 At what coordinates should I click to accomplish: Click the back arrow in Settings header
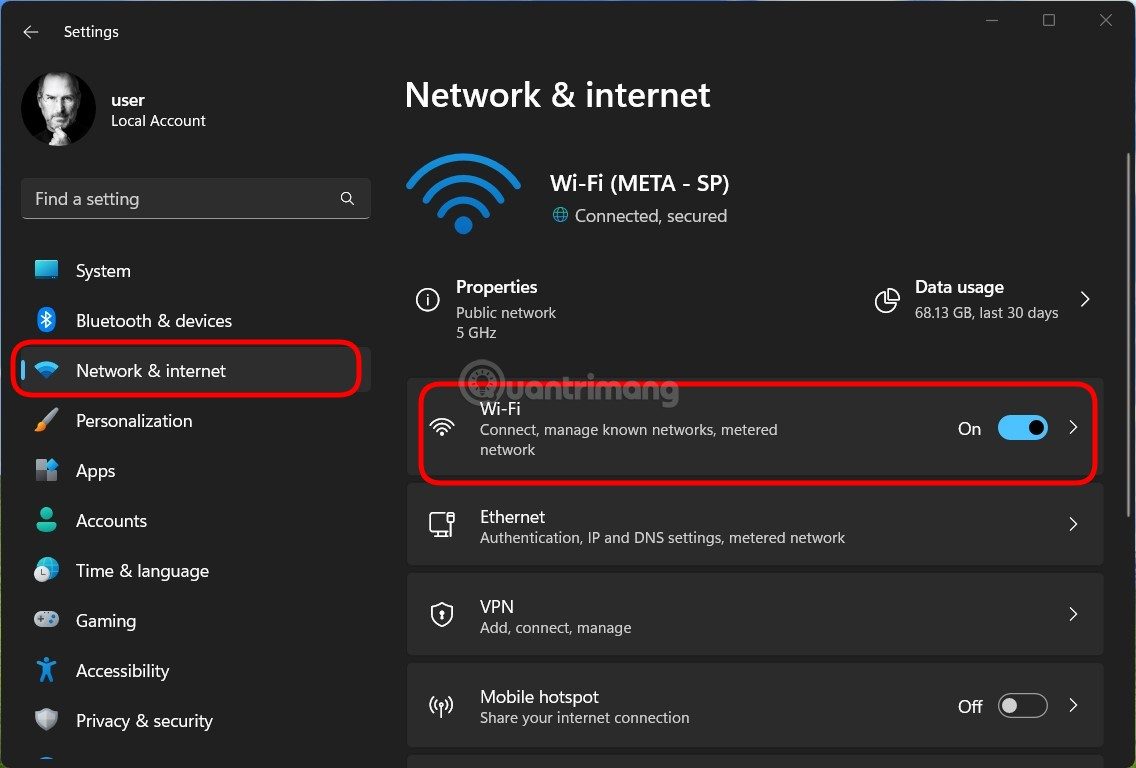31,32
